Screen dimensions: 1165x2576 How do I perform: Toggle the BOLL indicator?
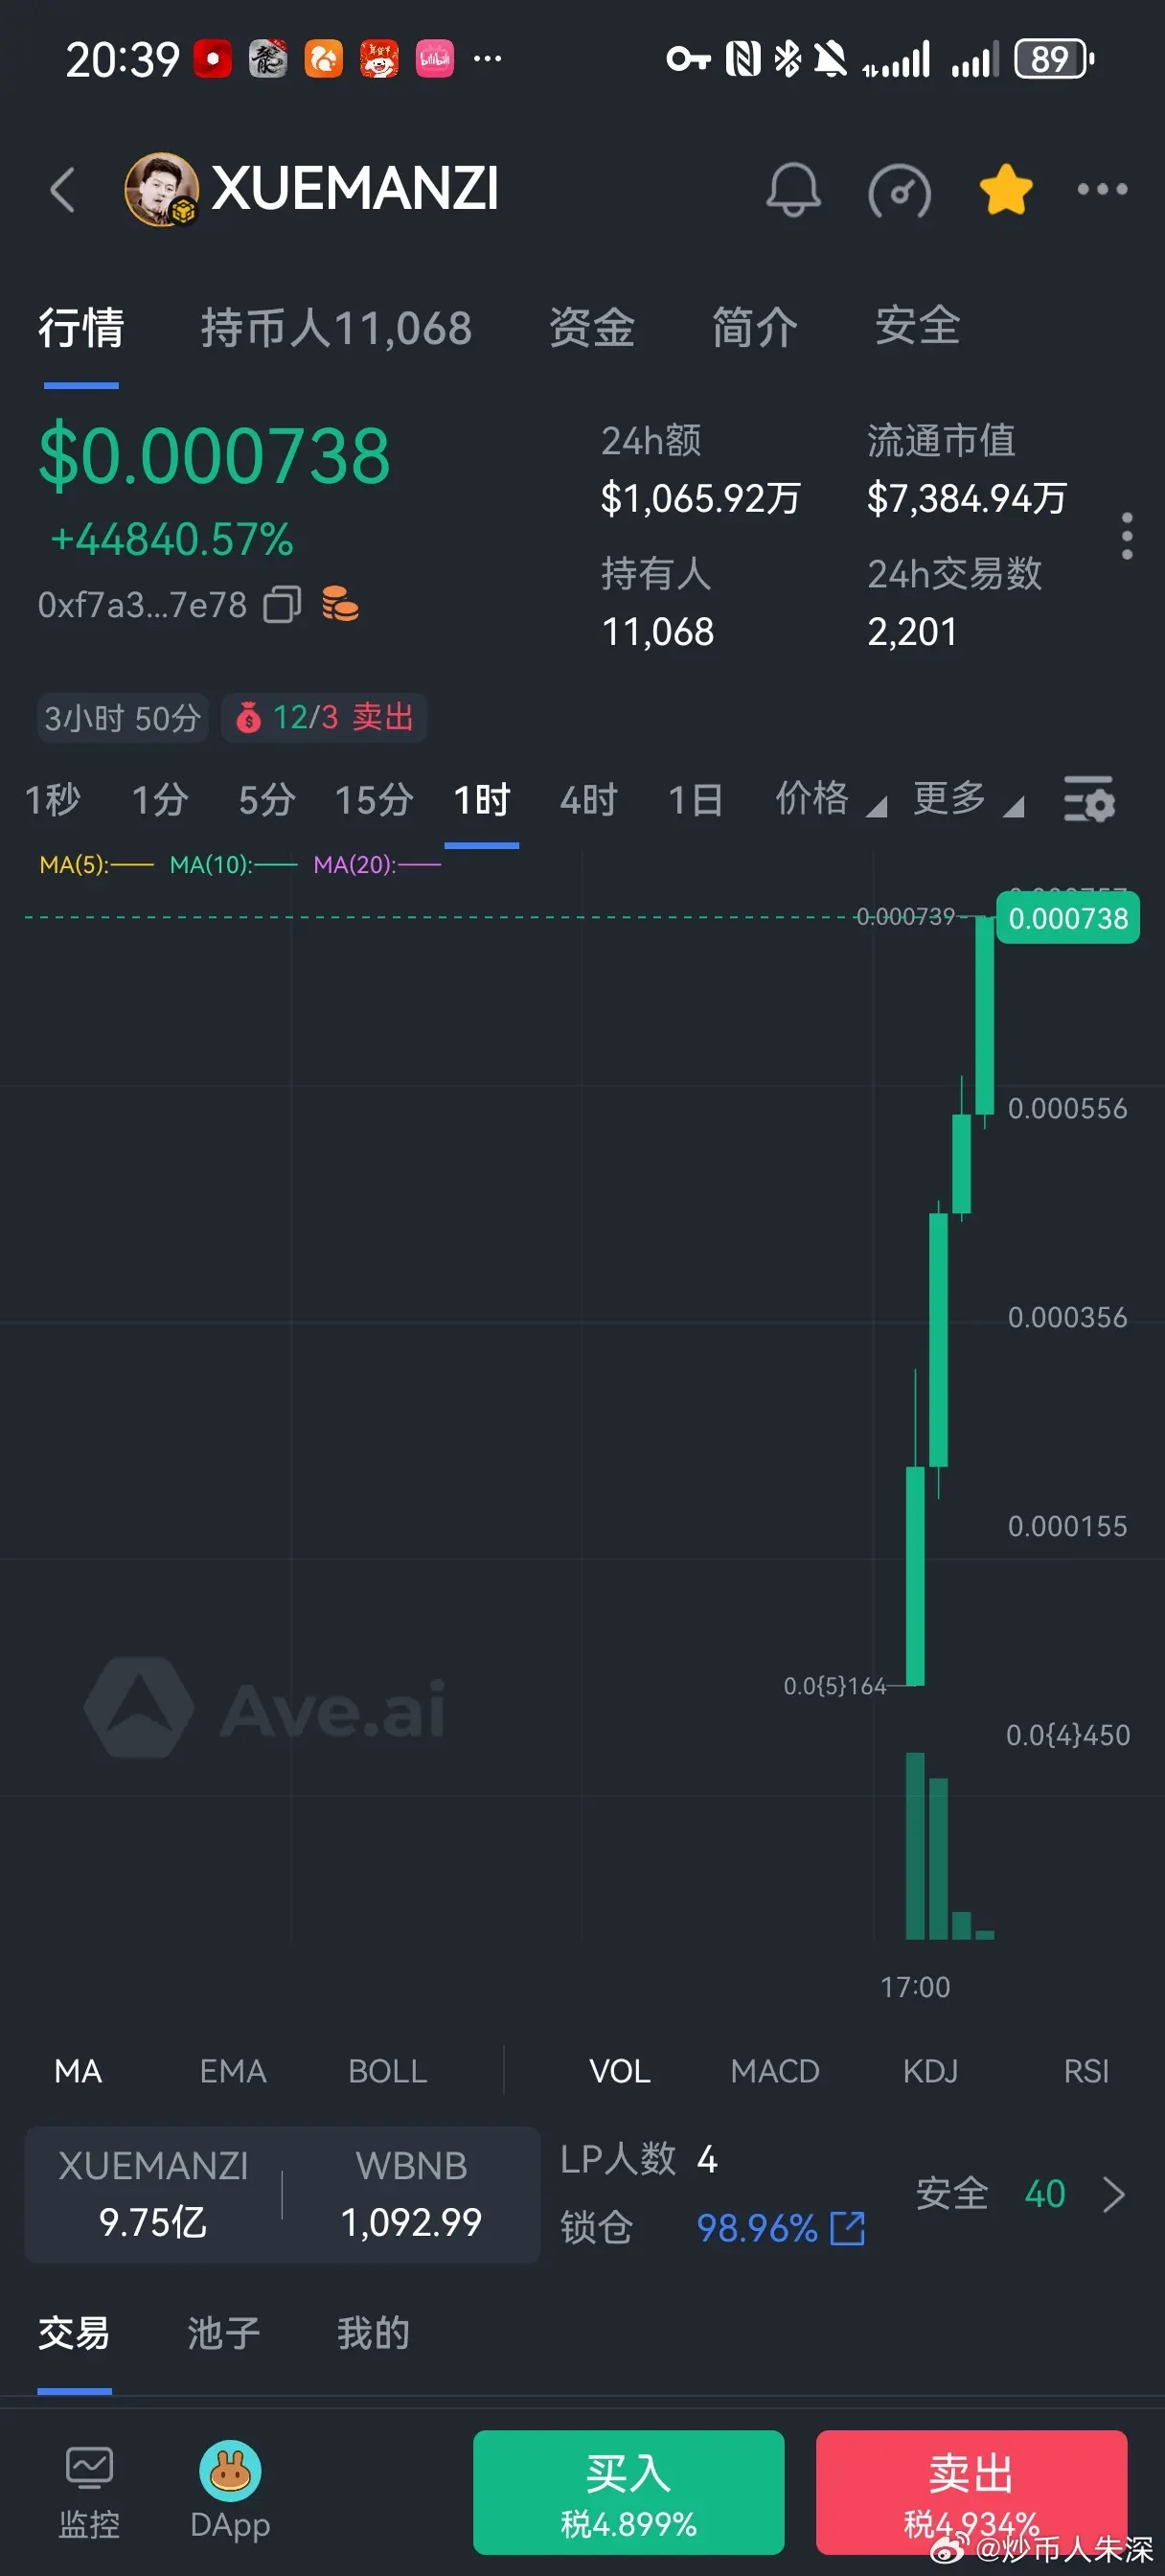click(x=387, y=2070)
